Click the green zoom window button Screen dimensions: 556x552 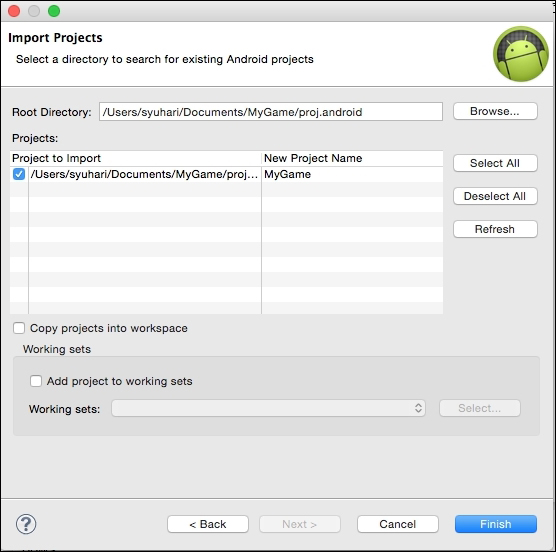(54, 11)
